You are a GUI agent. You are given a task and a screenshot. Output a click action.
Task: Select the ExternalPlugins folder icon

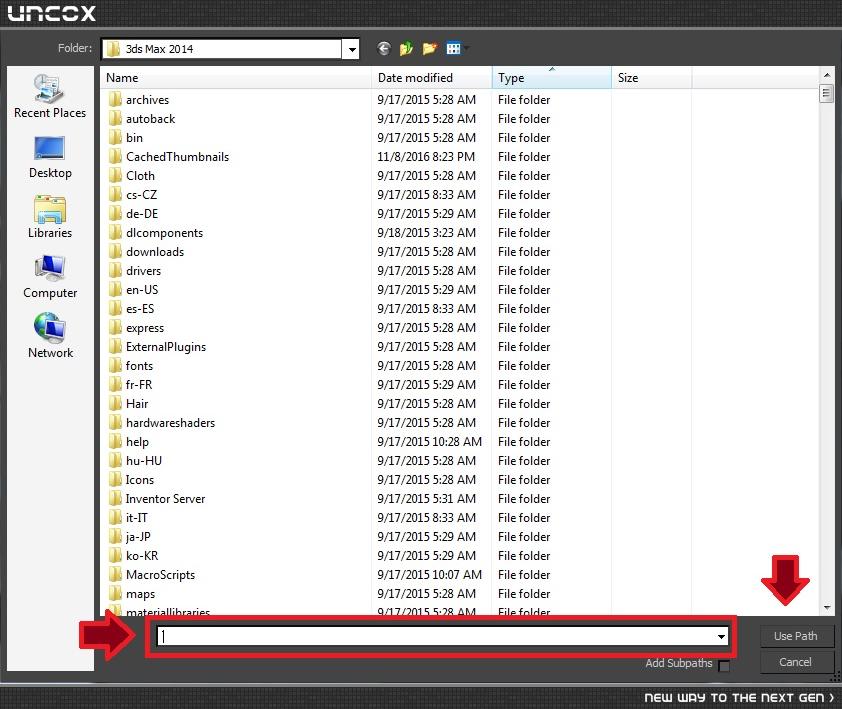(114, 346)
